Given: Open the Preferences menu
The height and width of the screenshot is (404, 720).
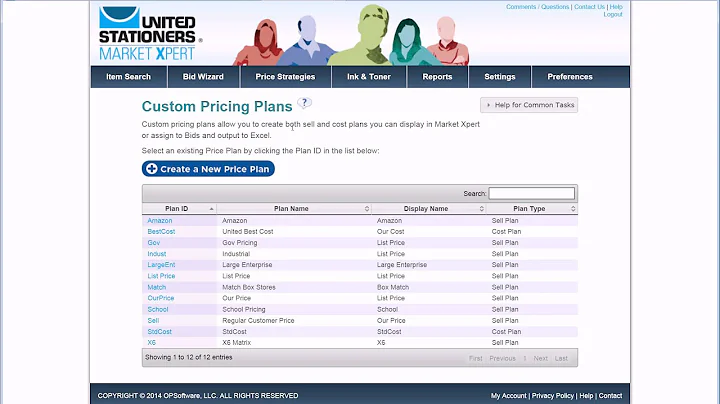Looking at the screenshot, I should 570,77.
